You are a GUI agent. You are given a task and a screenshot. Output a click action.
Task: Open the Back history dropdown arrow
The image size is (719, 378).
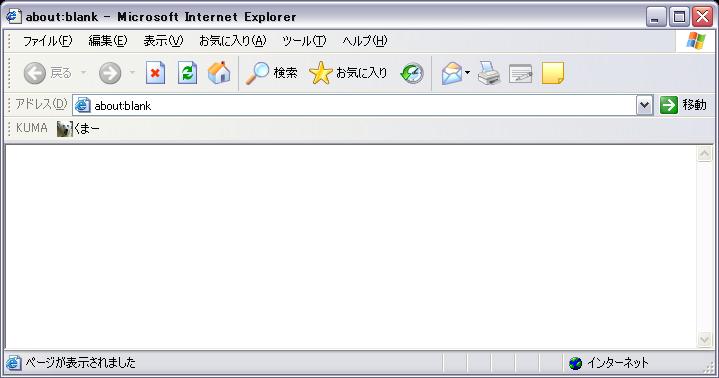(x=83, y=72)
